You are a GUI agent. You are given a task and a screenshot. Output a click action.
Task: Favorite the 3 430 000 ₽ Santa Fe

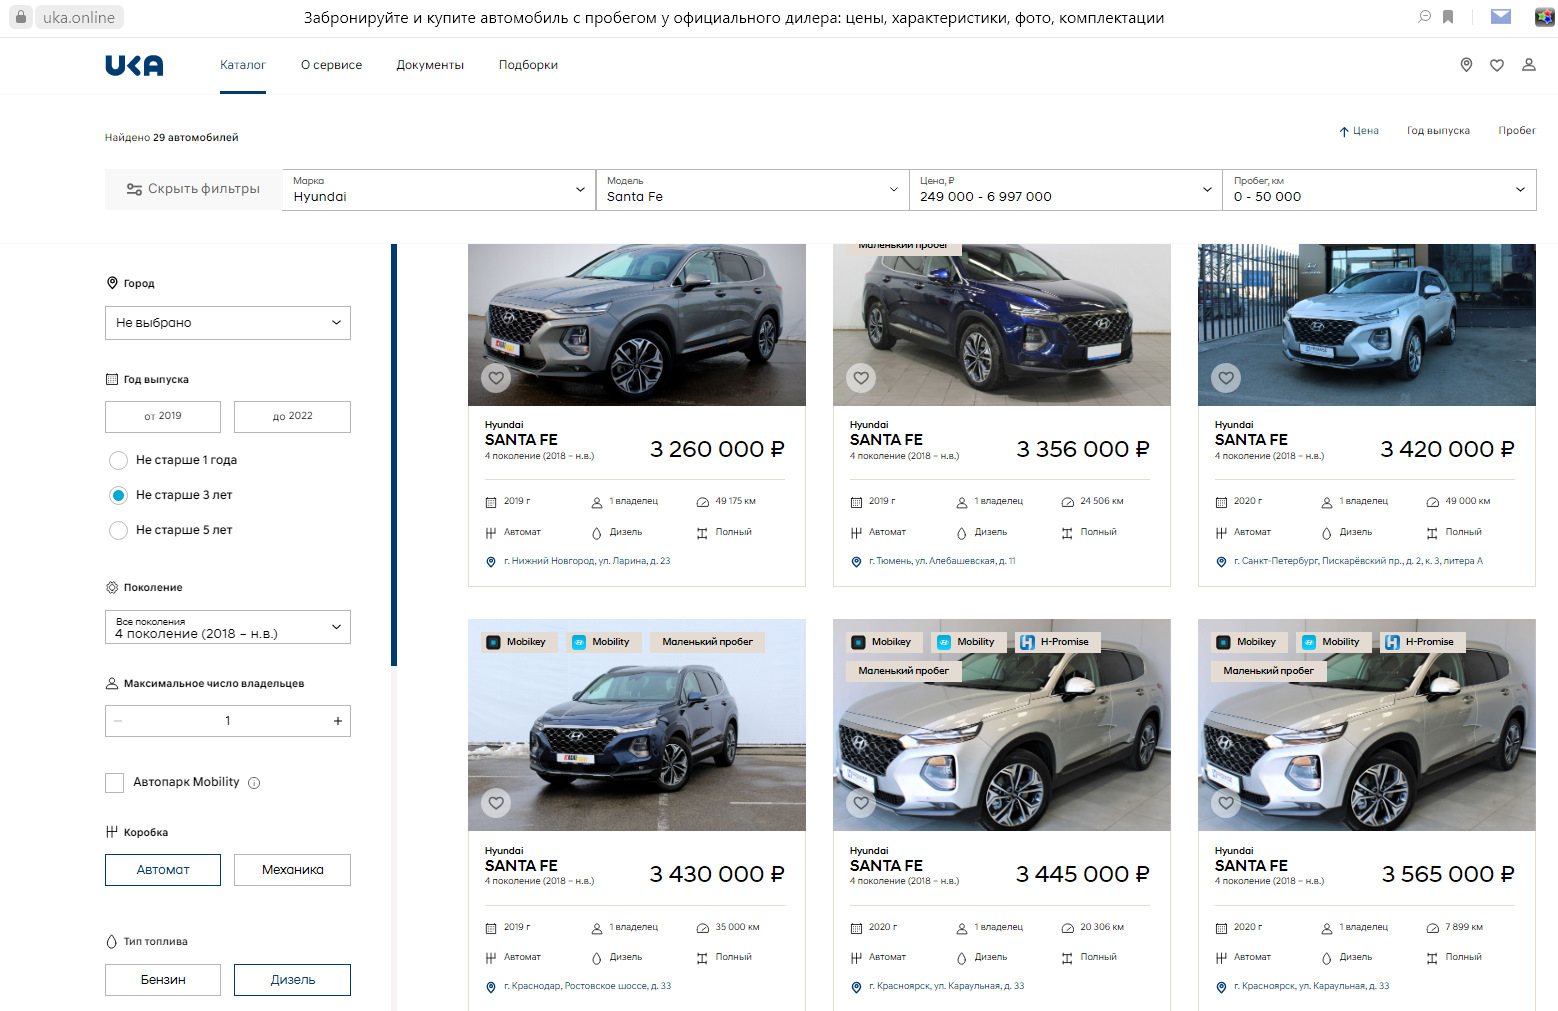(496, 802)
